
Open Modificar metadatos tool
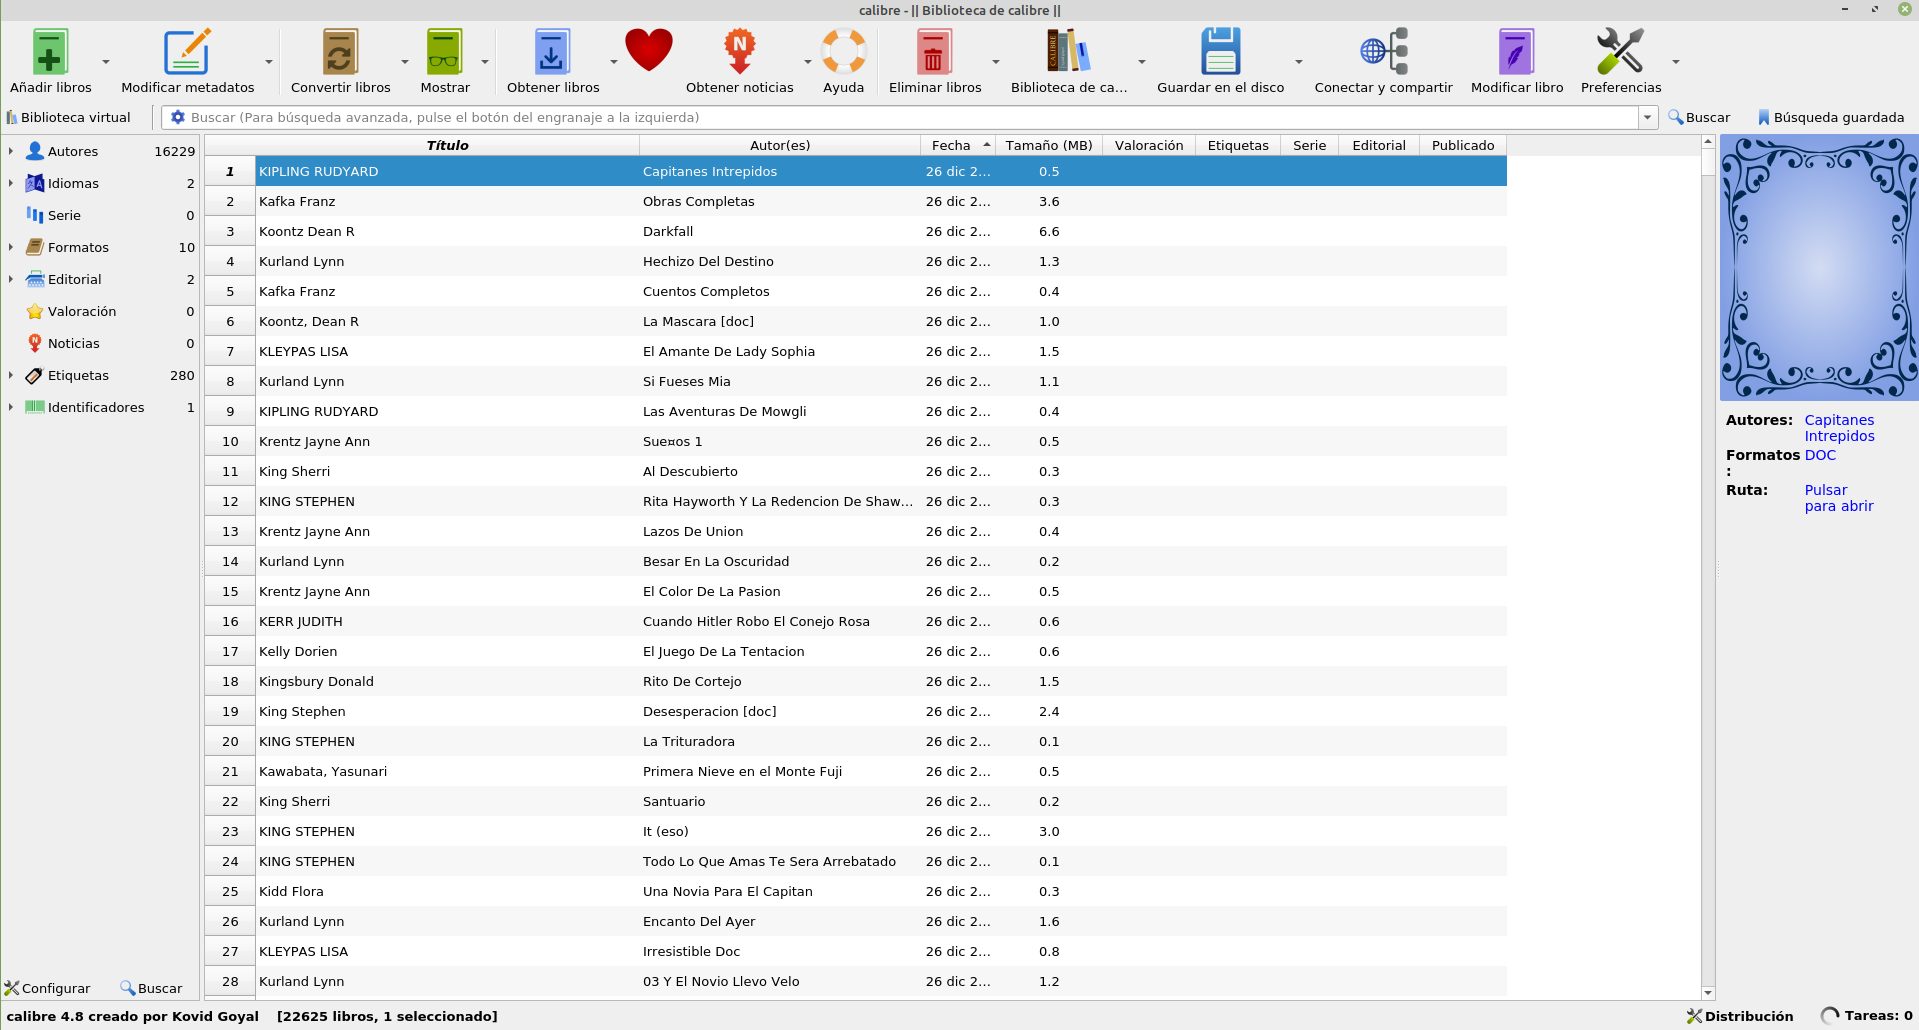[x=187, y=52]
